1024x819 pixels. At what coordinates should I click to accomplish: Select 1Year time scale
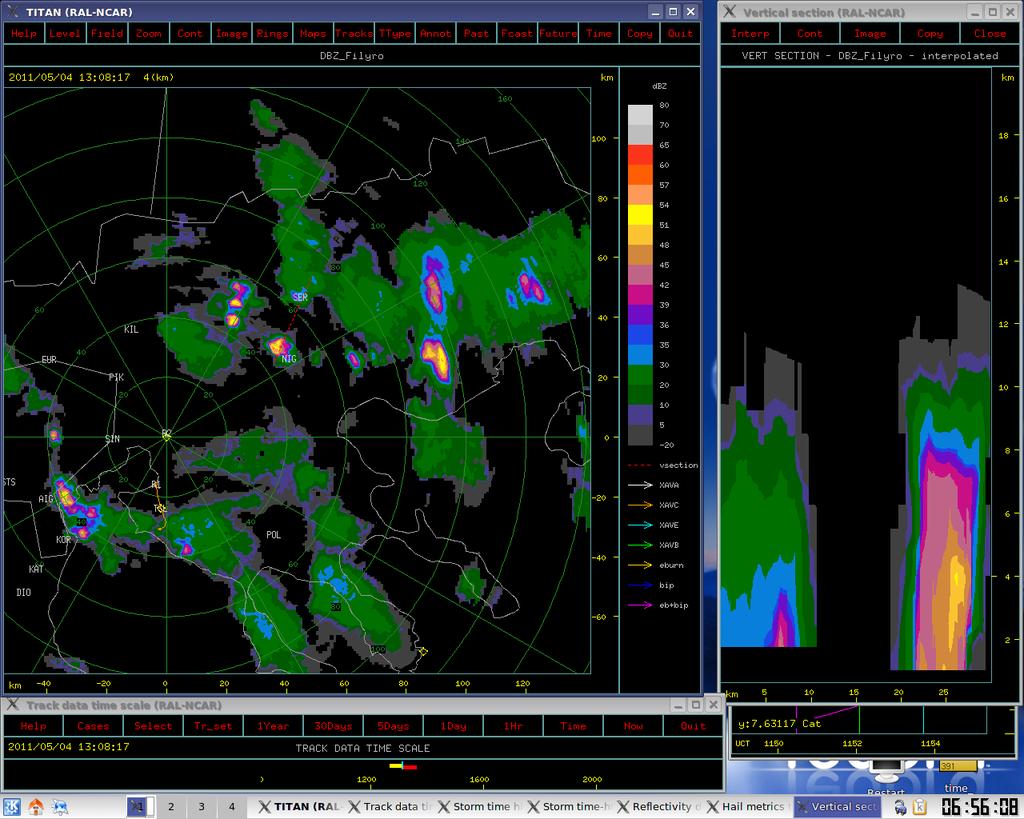pyautogui.click(x=273, y=726)
